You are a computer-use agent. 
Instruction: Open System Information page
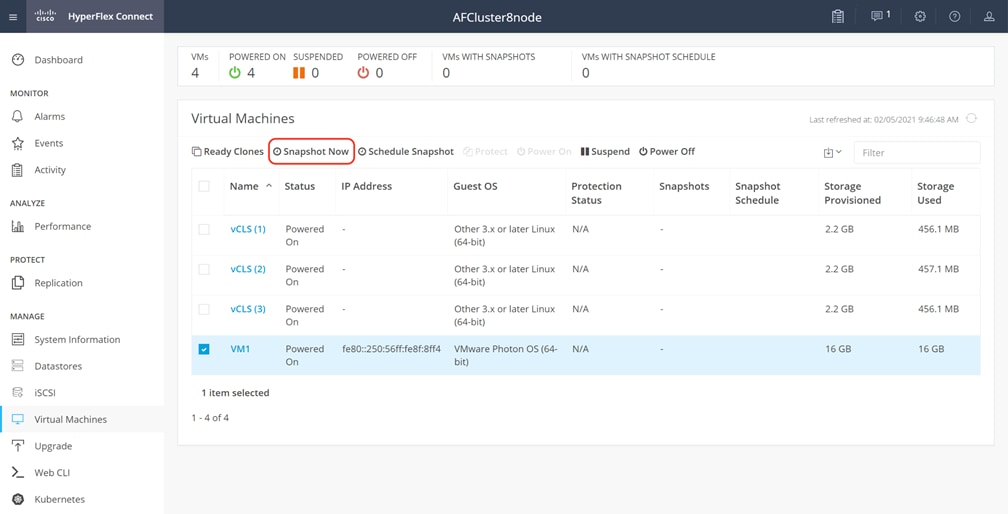click(77, 339)
